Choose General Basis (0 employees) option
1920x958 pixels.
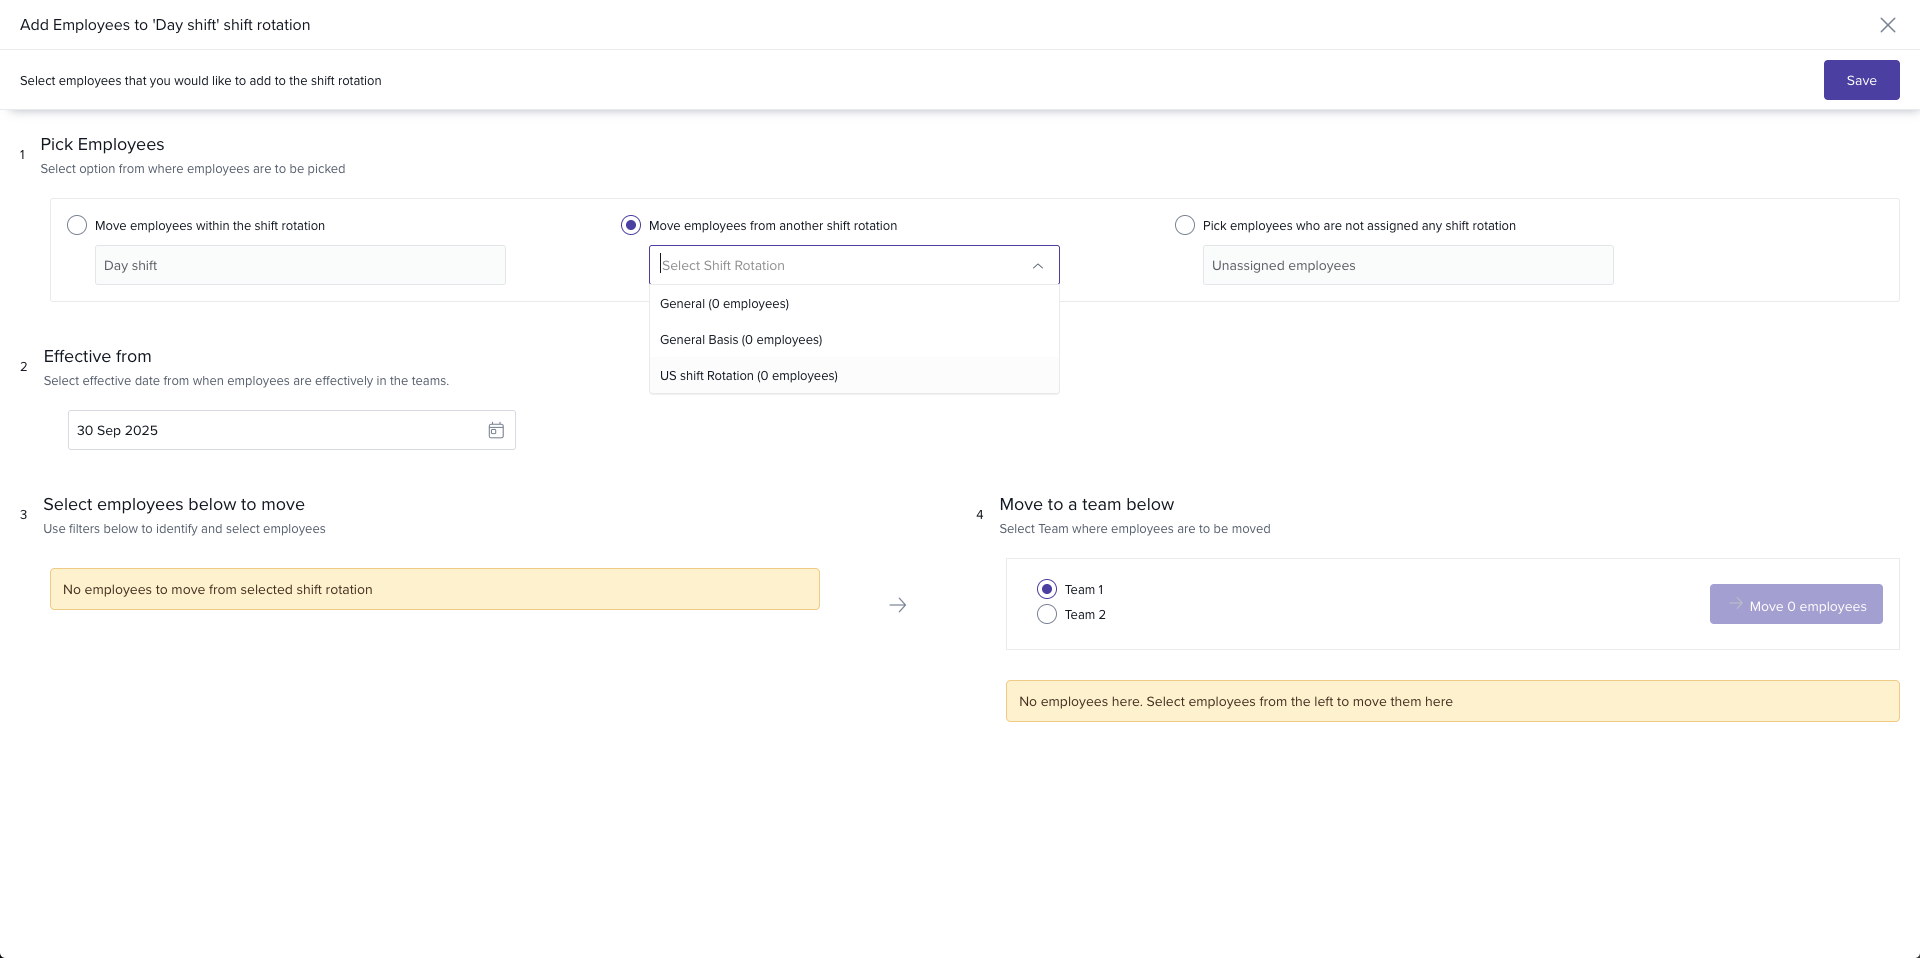[741, 340]
